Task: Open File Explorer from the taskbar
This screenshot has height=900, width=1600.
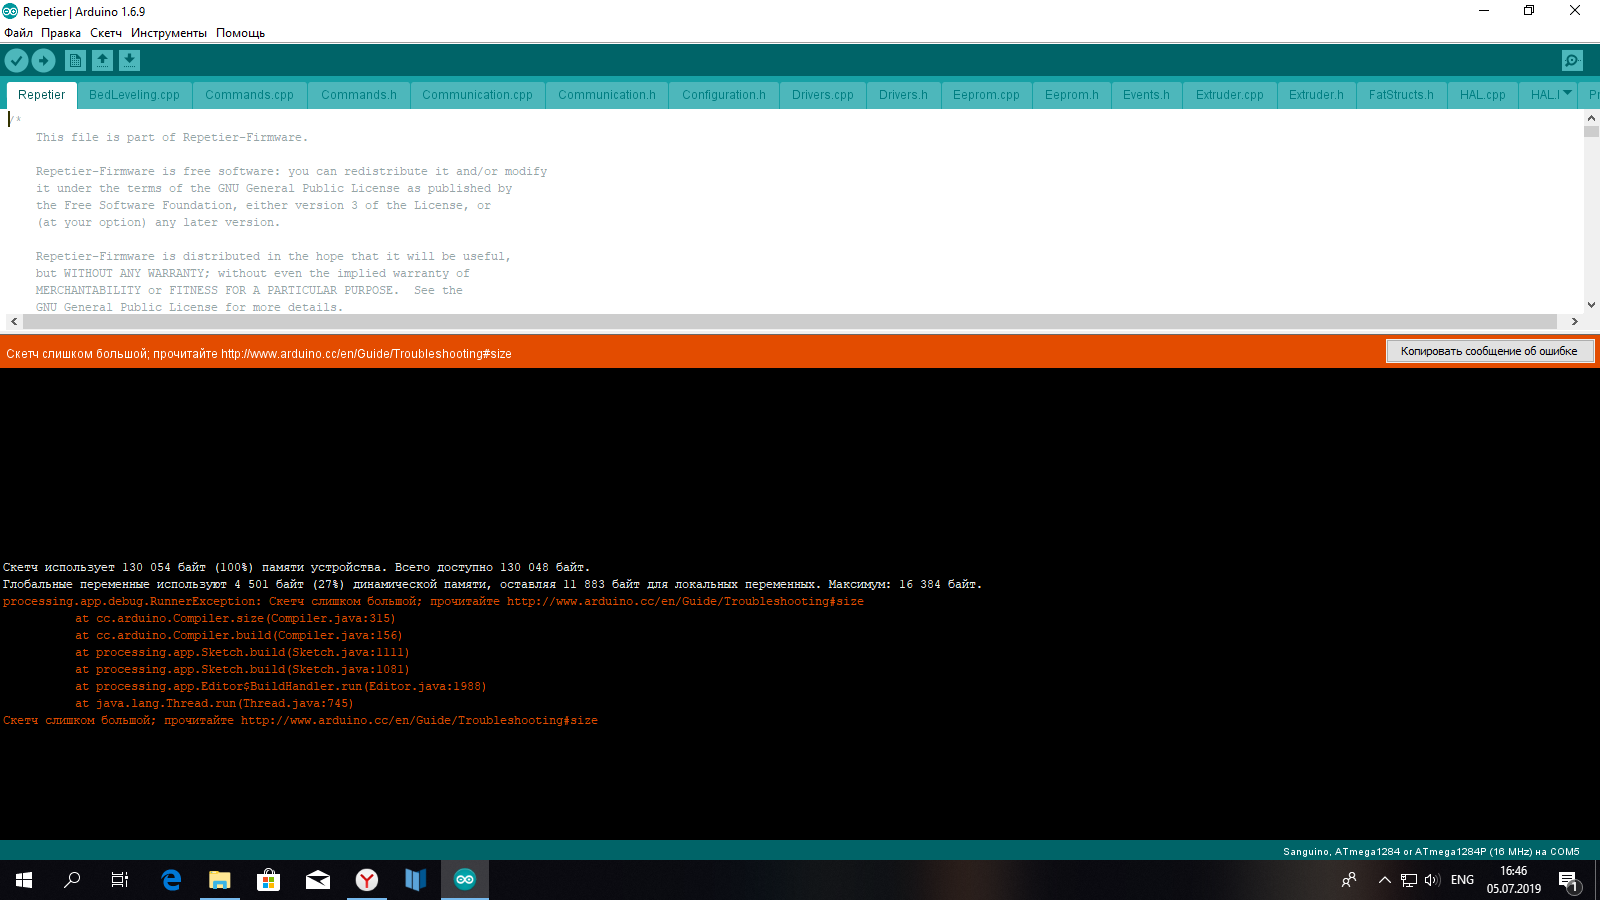Action: coord(220,880)
